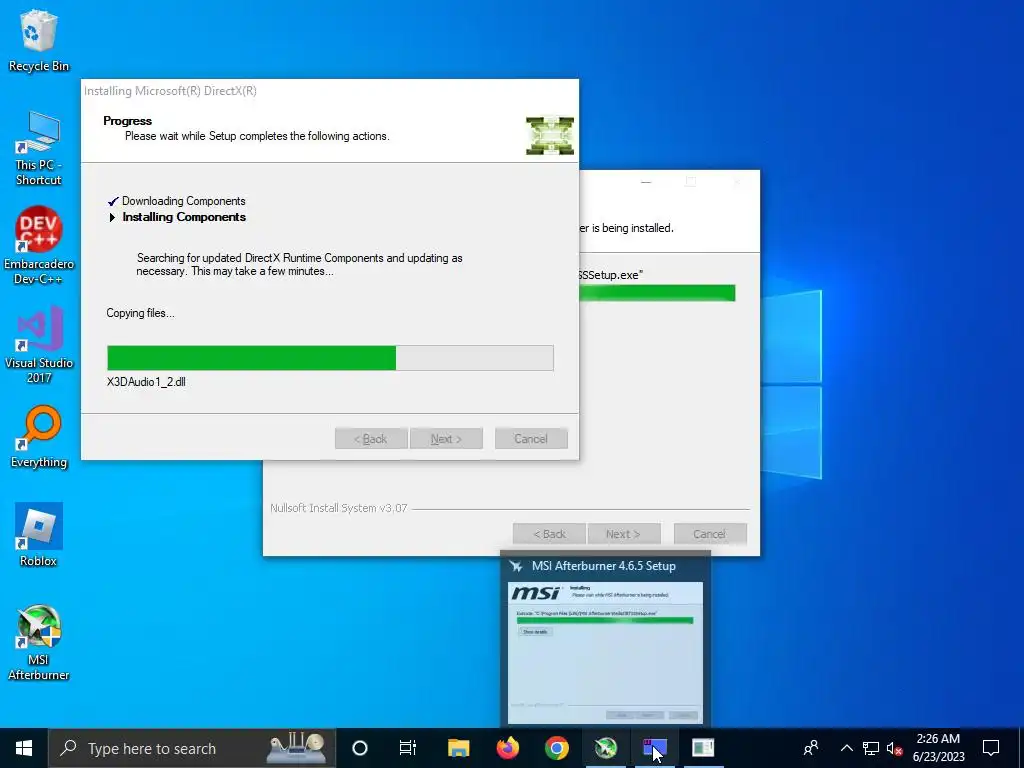1024x768 pixels.
Task: Click the DirectX copying files progress bar
Action: click(x=330, y=358)
